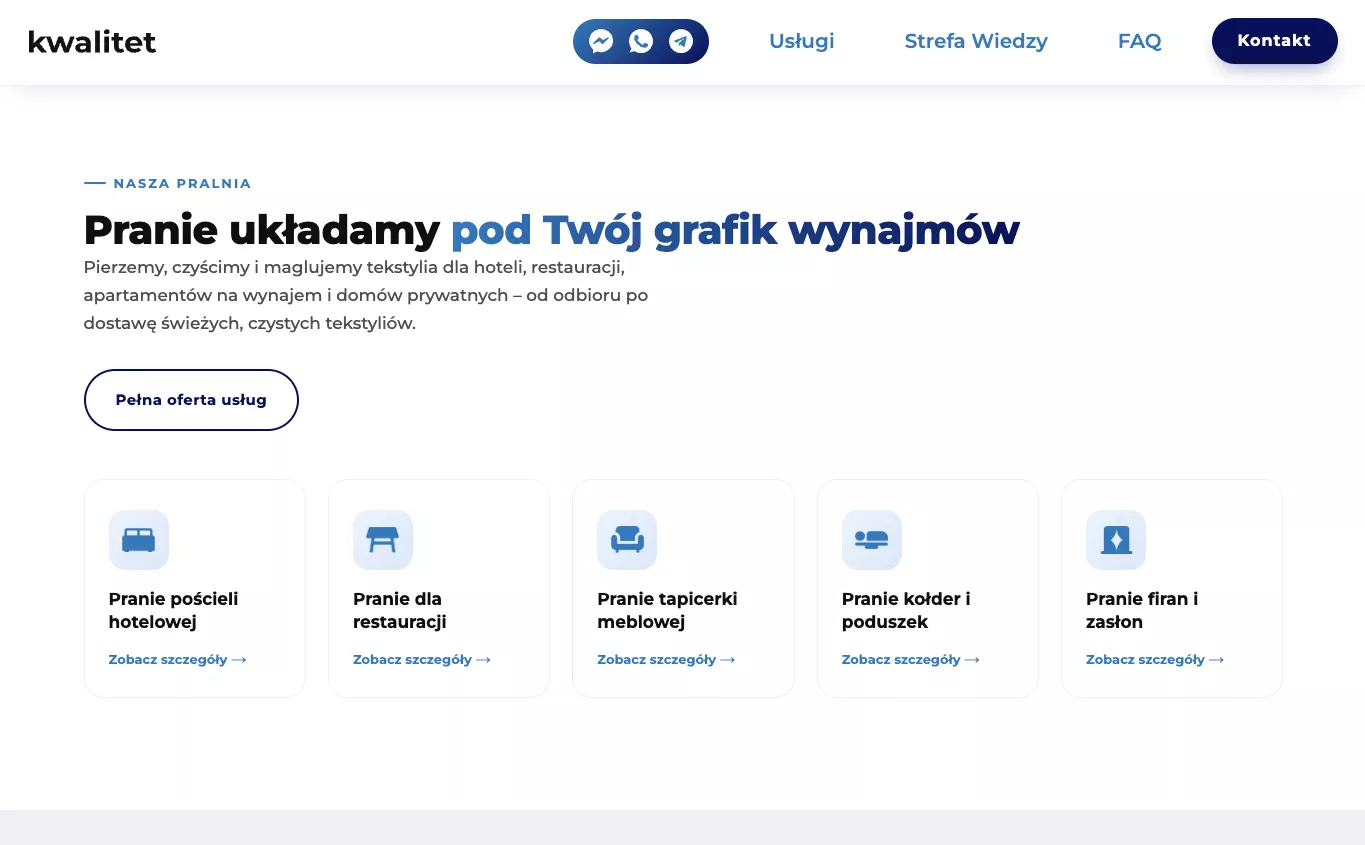This screenshot has height=845, width=1365.
Task: Select the Pranie pościeli hotelowej card title
Action: point(173,610)
